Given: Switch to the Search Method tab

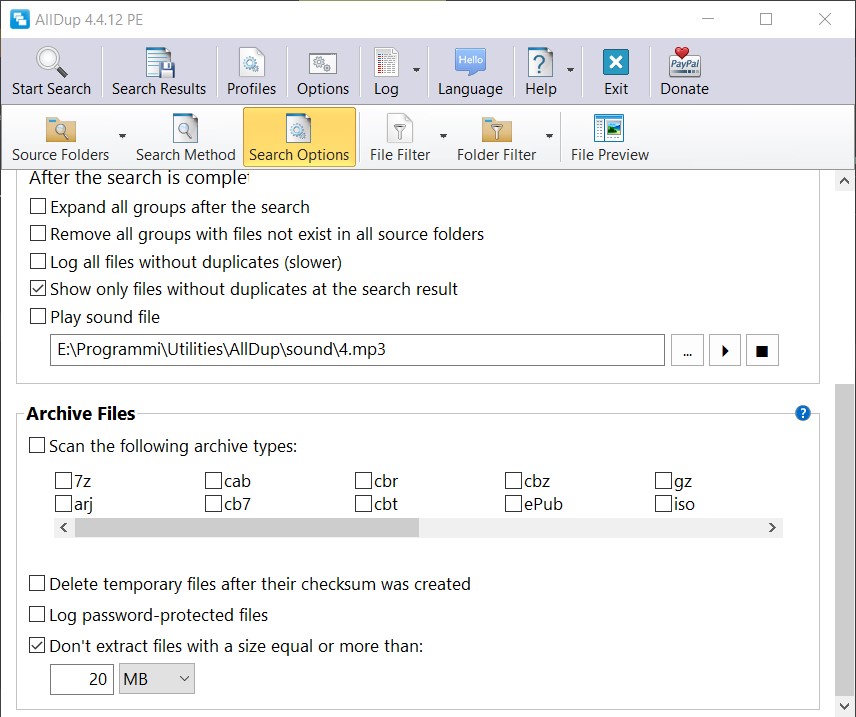Looking at the screenshot, I should pyautogui.click(x=185, y=137).
